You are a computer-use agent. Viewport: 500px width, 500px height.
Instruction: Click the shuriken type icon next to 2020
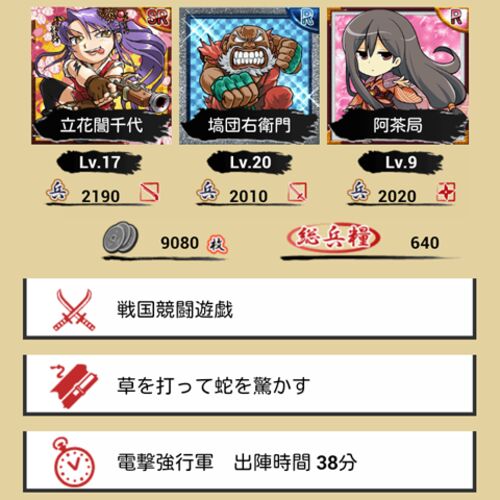click(446, 192)
